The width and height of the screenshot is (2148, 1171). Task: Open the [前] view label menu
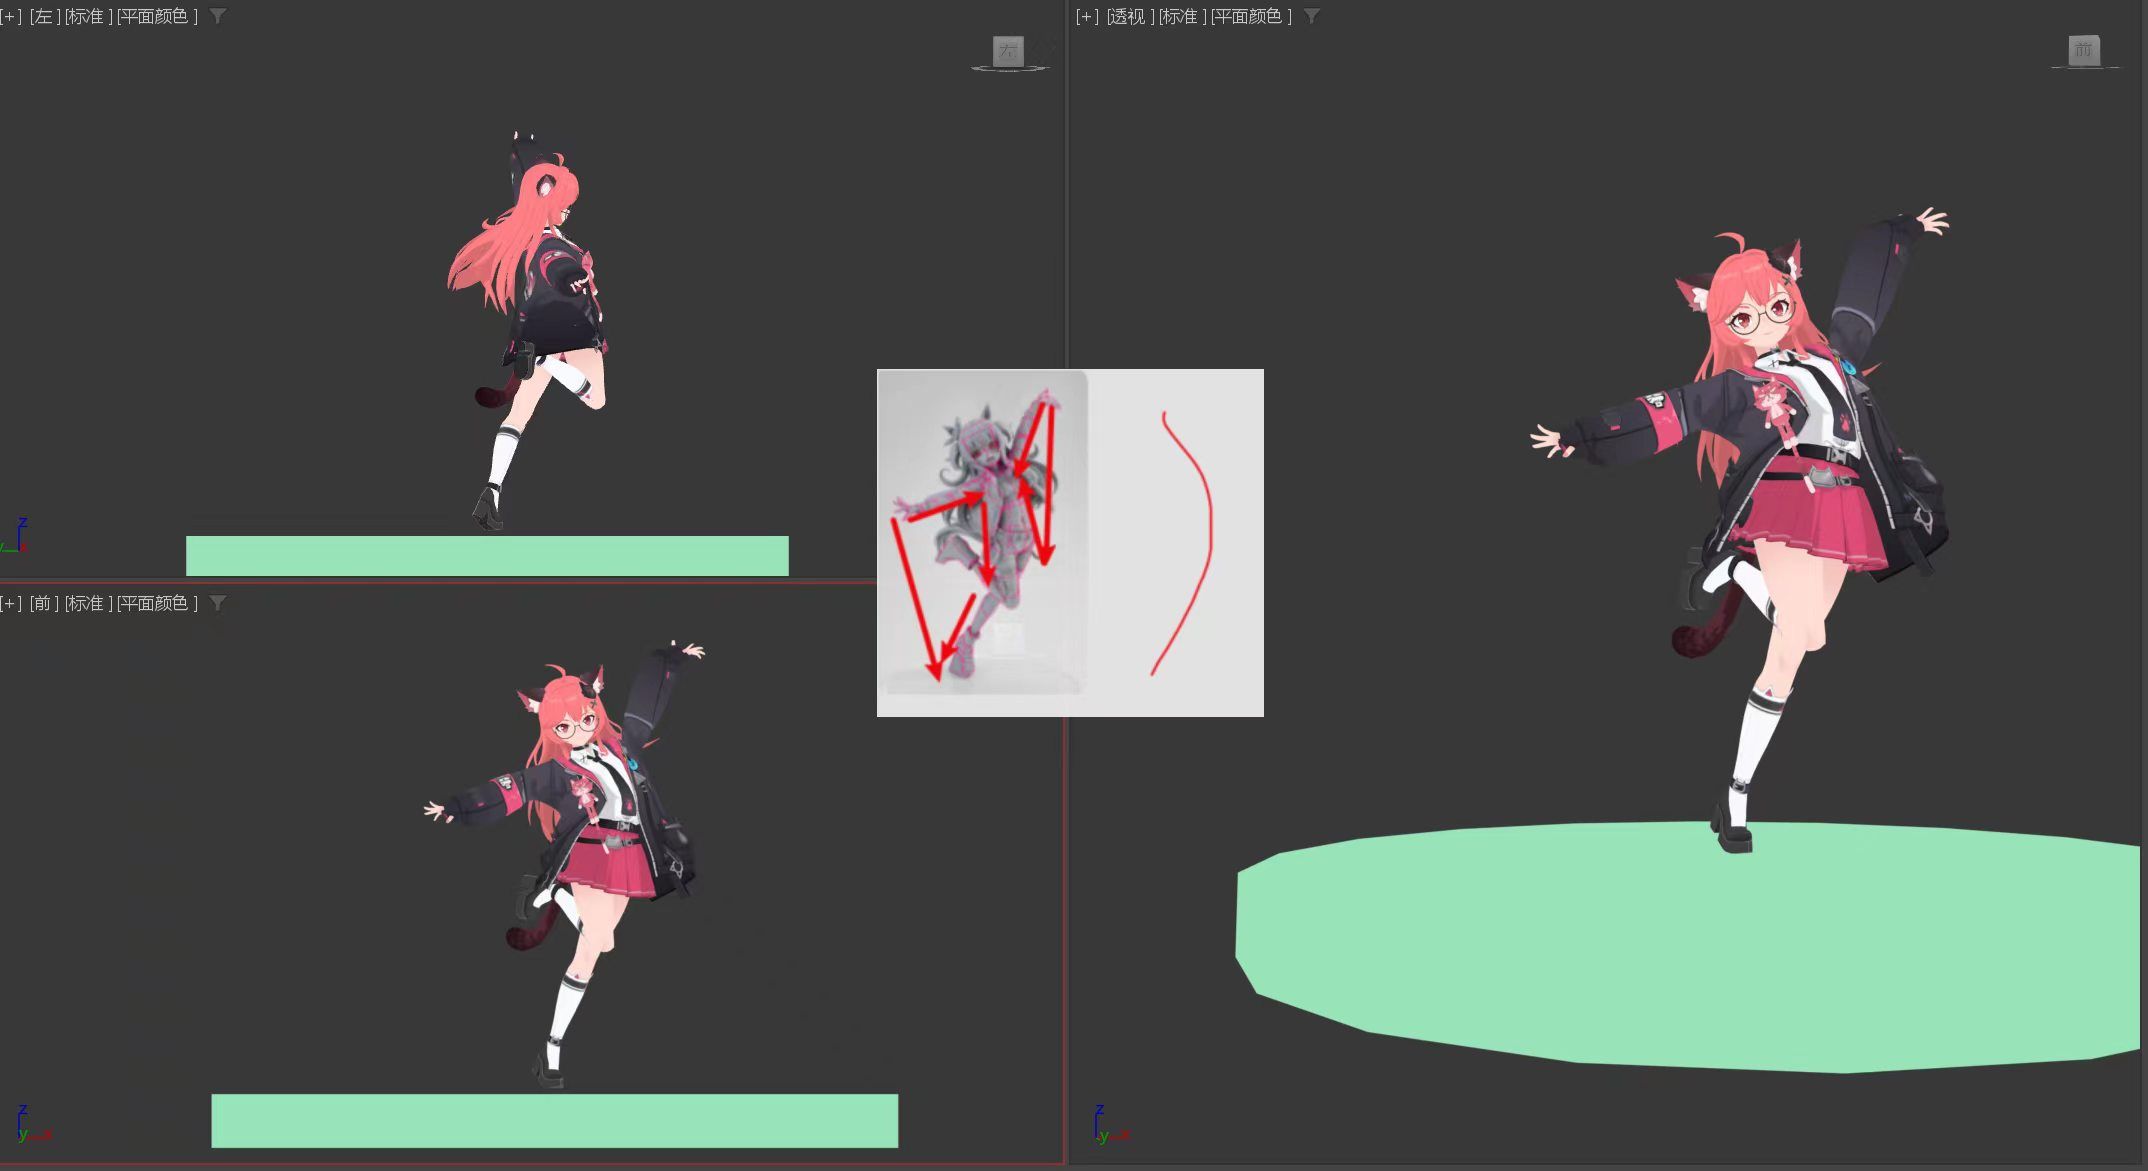[44, 603]
